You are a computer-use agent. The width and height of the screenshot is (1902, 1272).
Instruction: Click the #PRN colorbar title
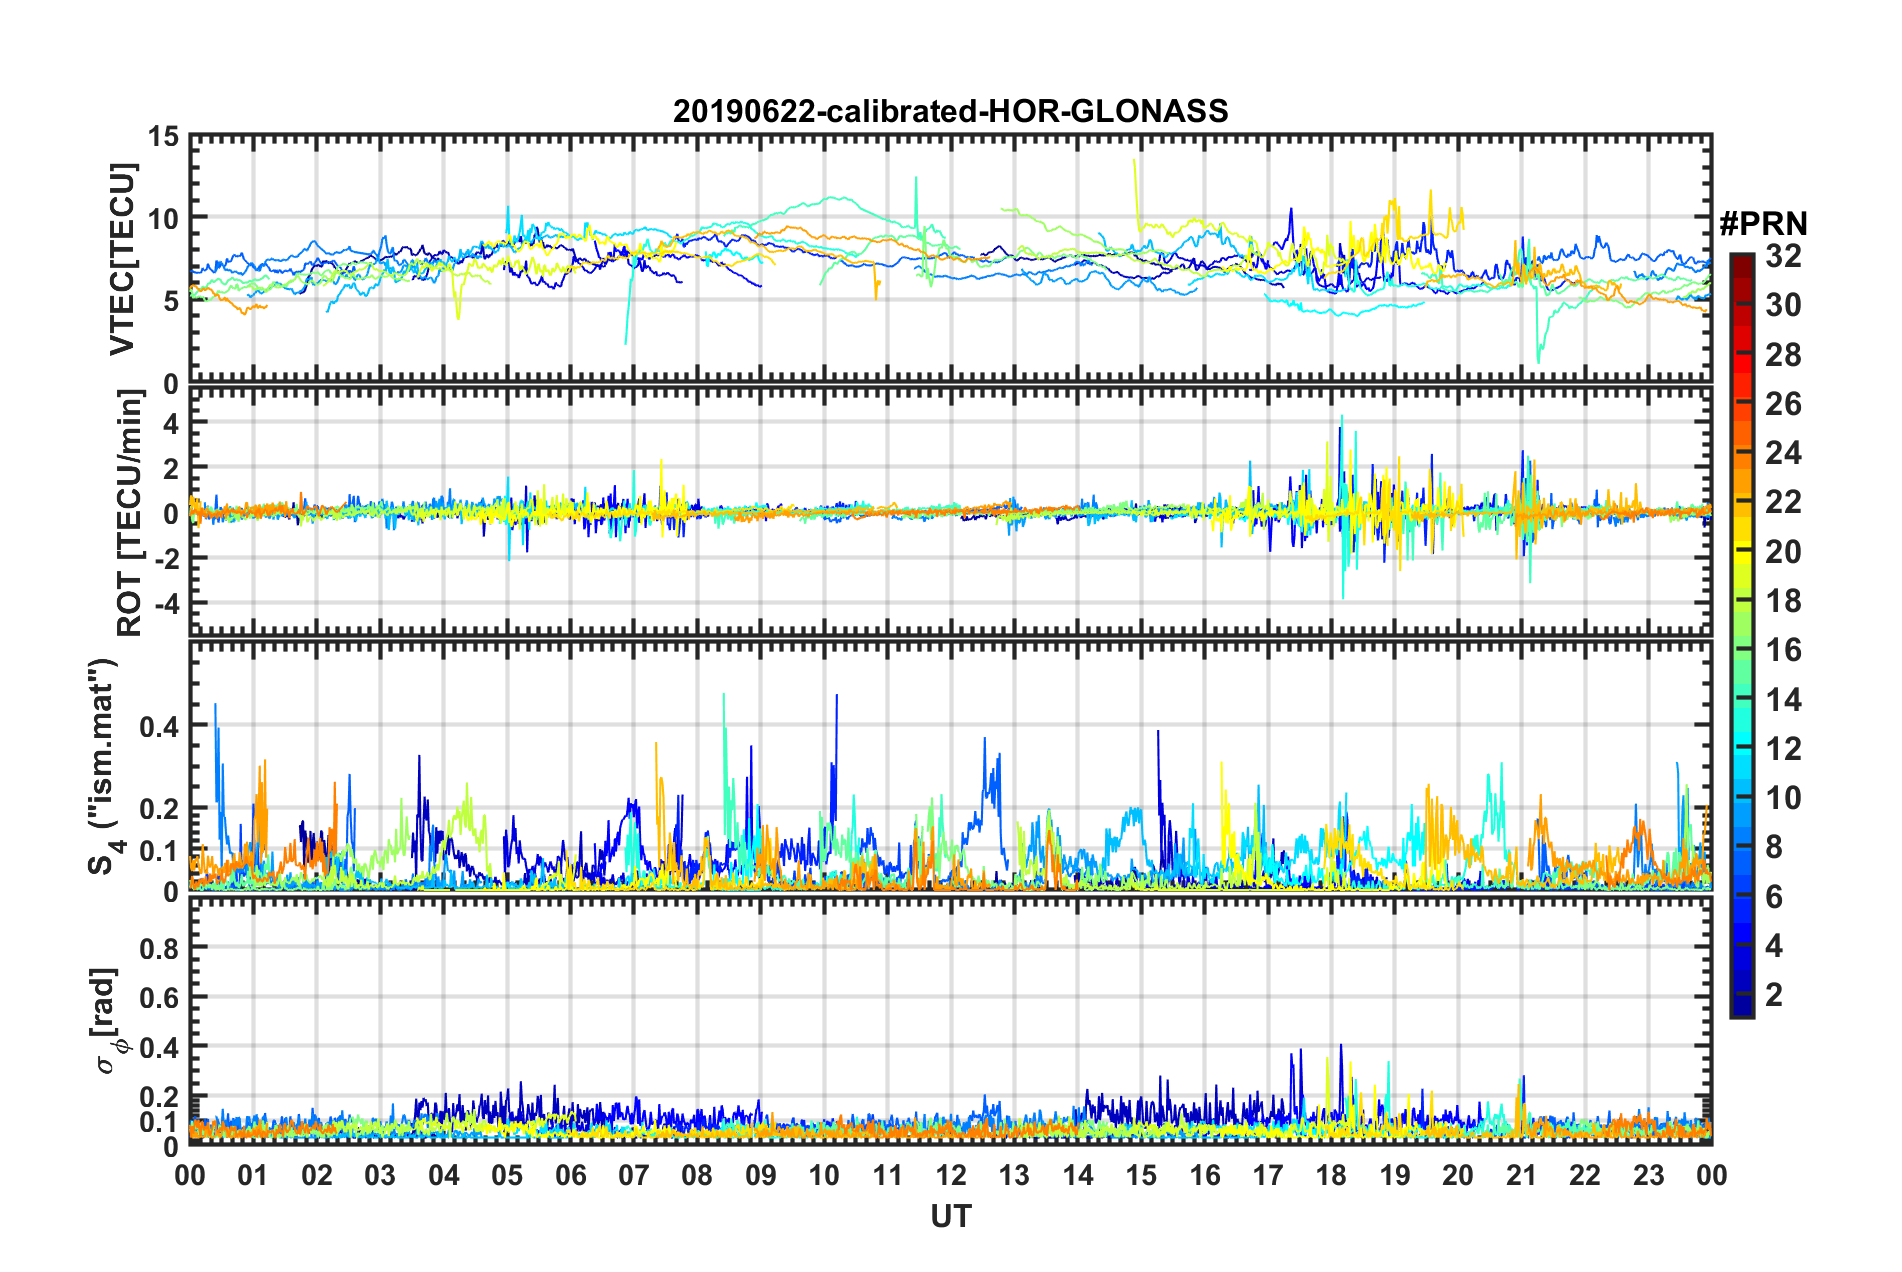[1763, 223]
